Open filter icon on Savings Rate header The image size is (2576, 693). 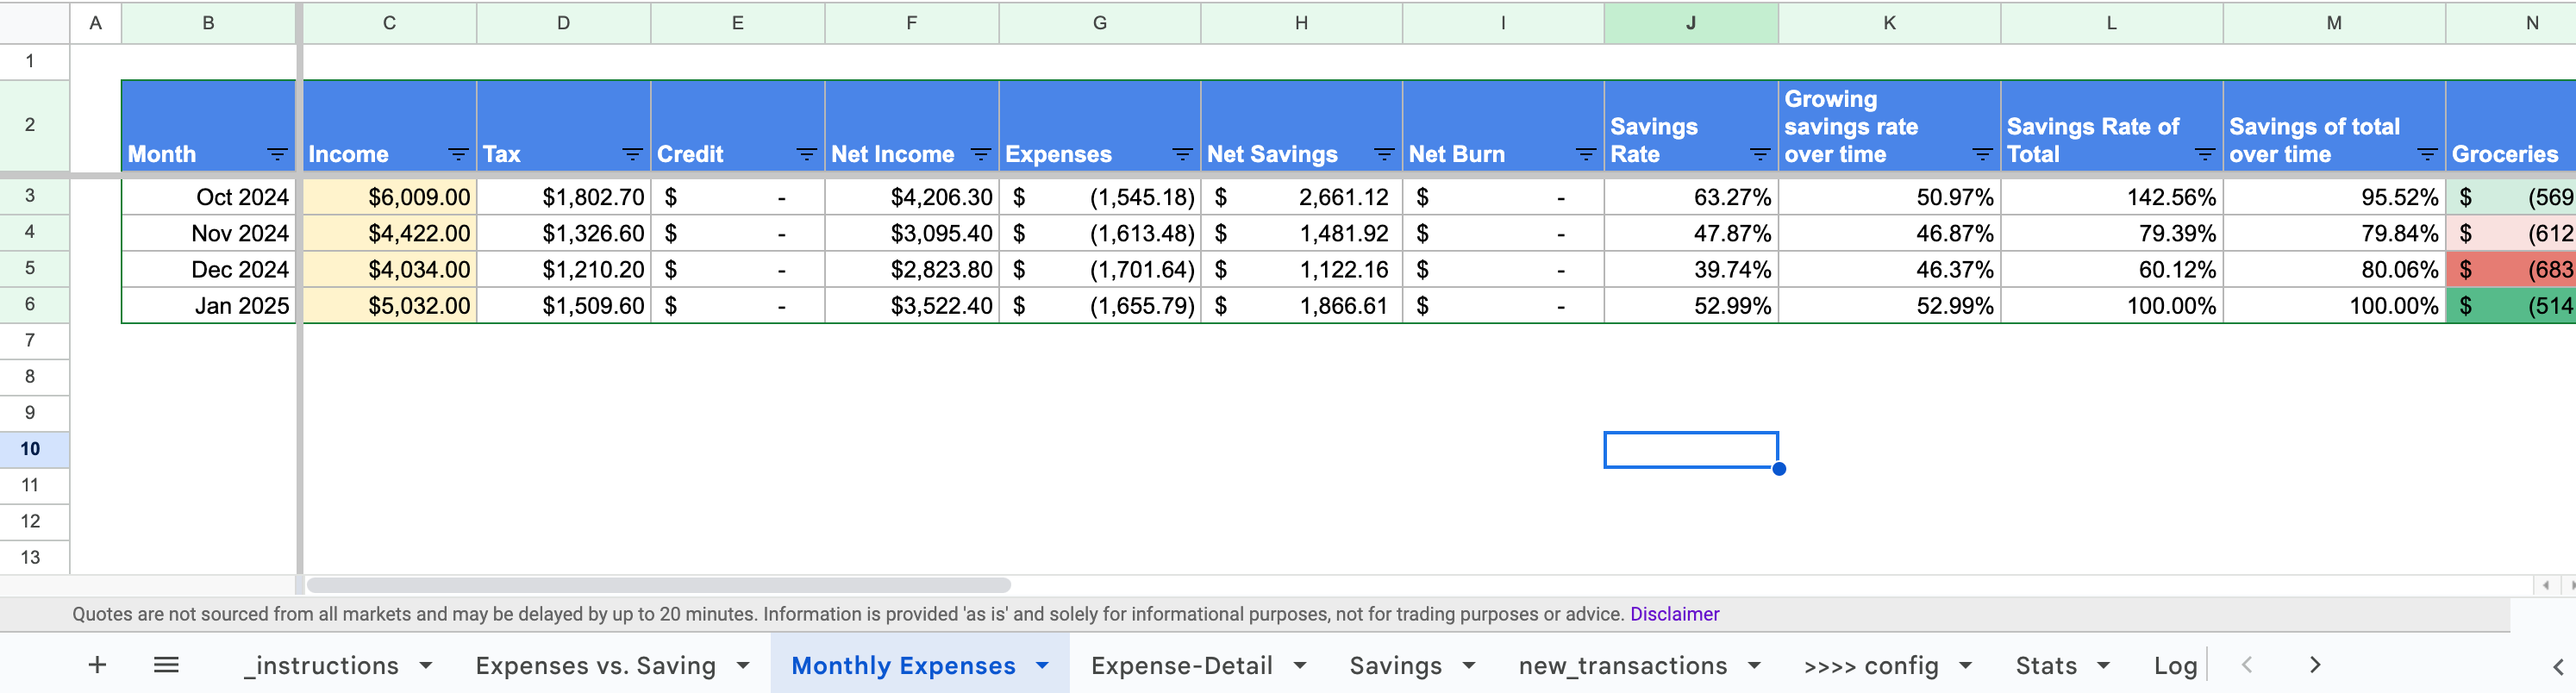click(1760, 154)
